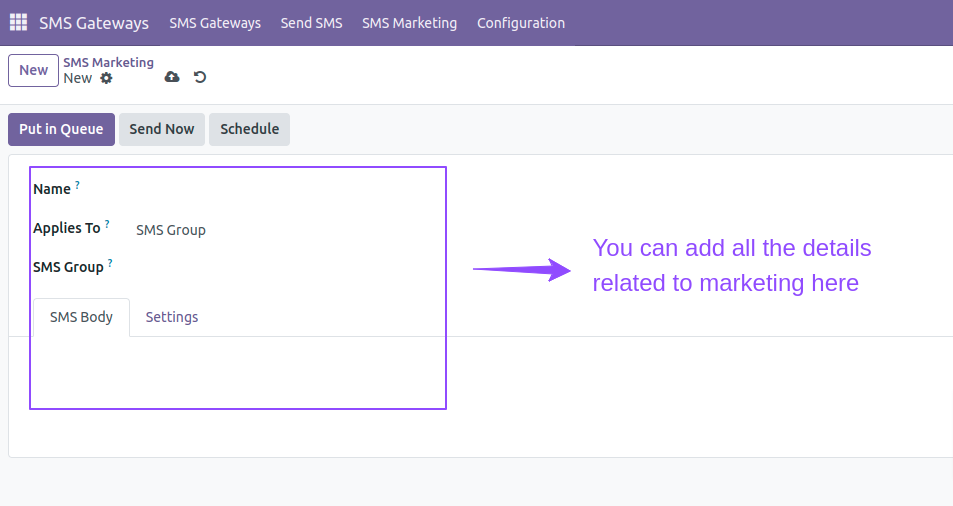
Task: Select the SMS Body tab
Action: (x=81, y=317)
